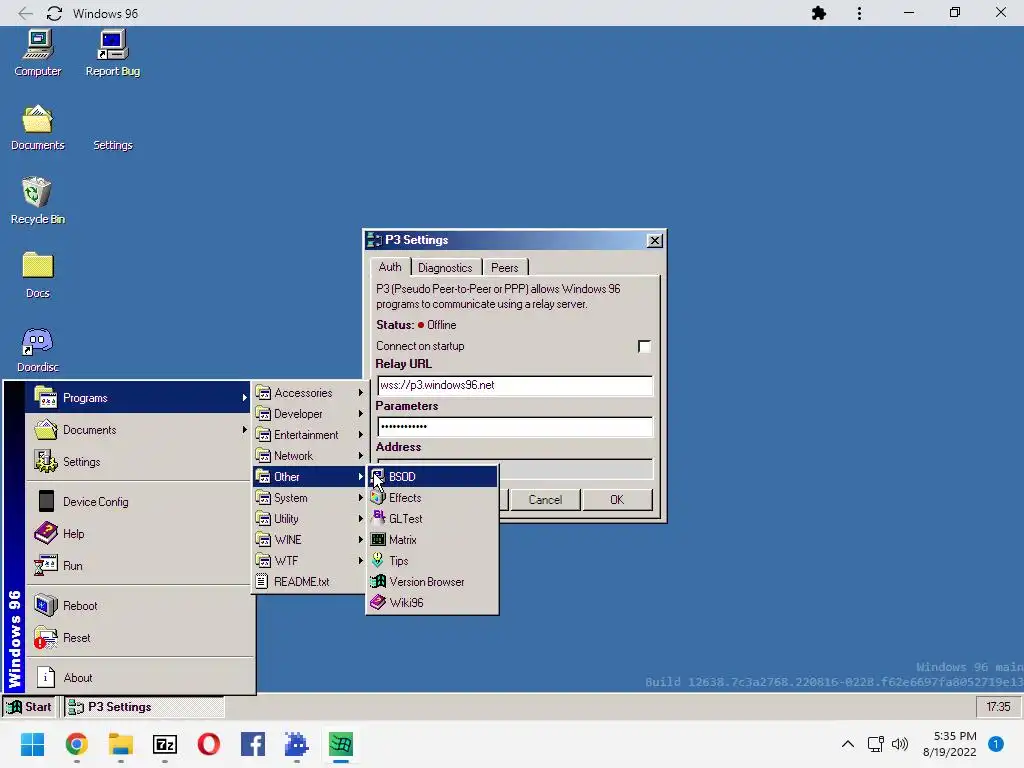Expand the WINE program folder
Image resolution: width=1024 pixels, height=768 pixels.
click(309, 539)
